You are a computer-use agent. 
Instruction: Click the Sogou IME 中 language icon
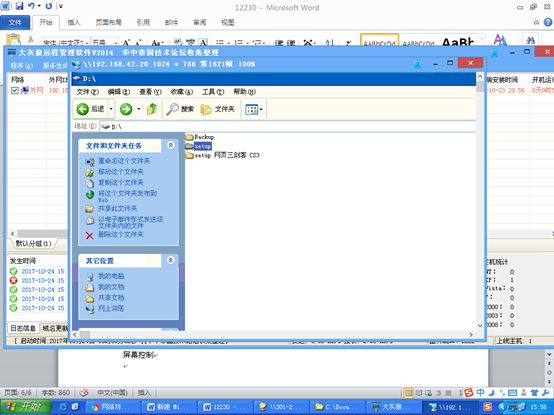(x=481, y=392)
